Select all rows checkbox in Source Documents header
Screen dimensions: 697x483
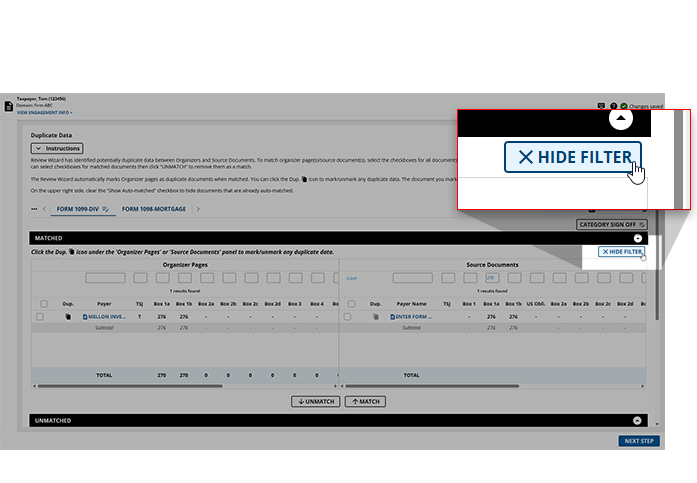pos(351,304)
